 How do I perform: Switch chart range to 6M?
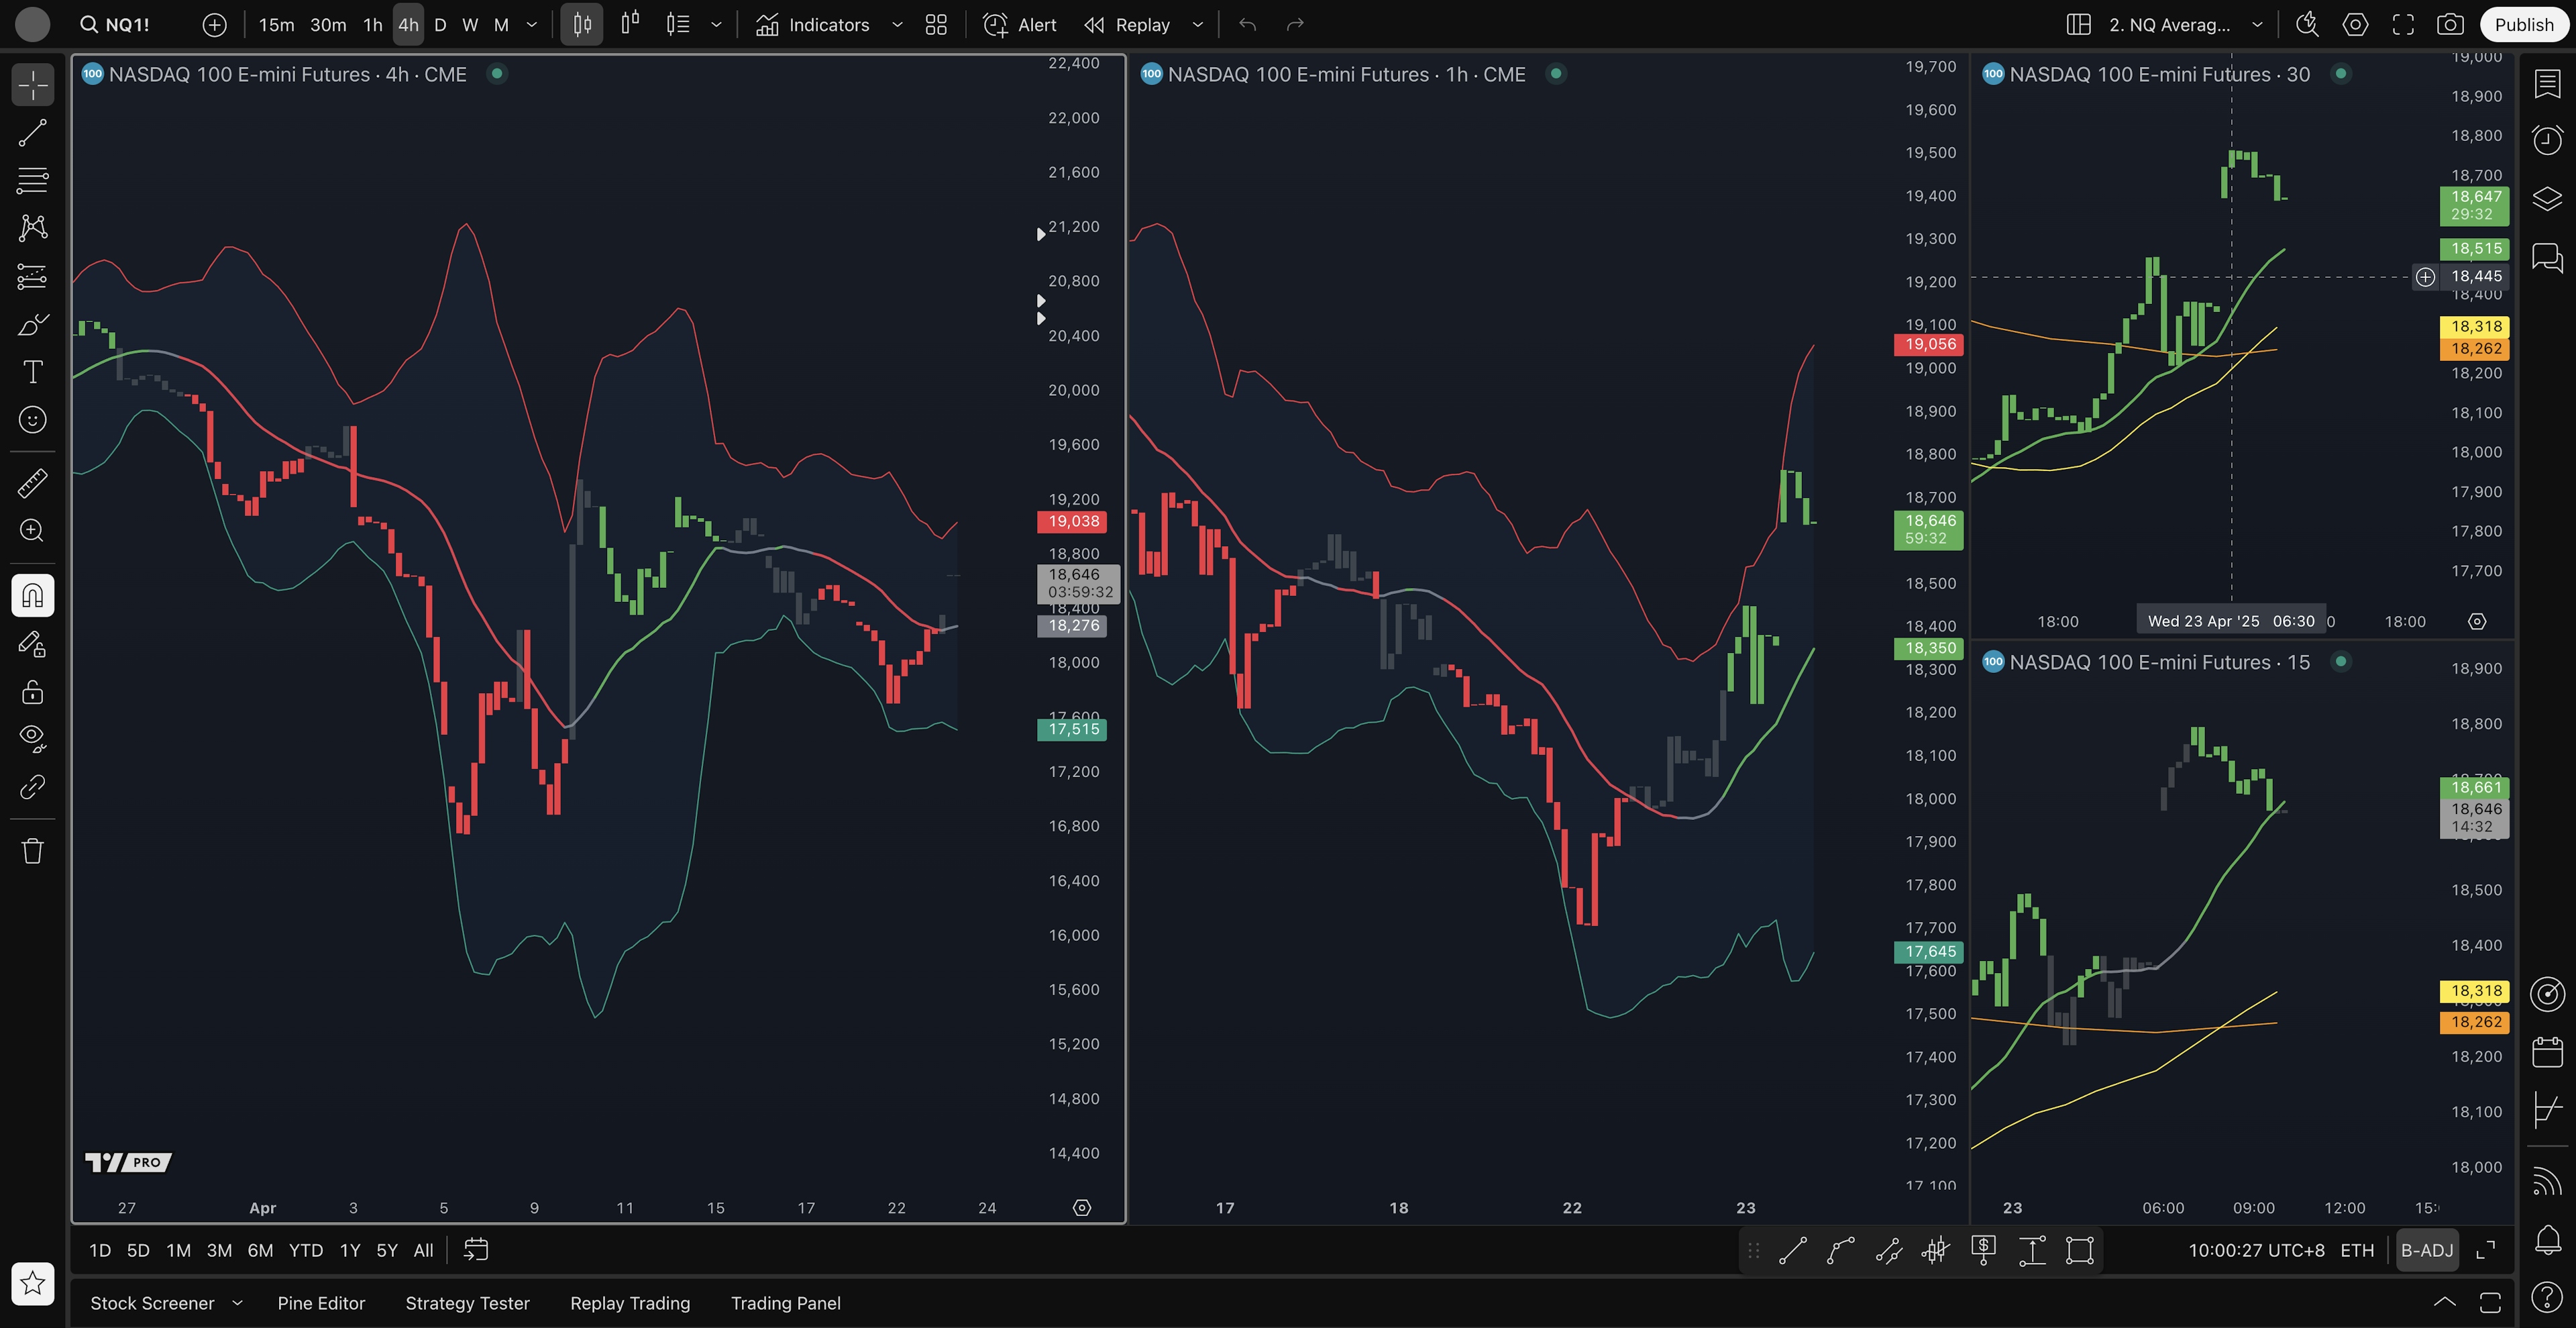pos(260,1250)
